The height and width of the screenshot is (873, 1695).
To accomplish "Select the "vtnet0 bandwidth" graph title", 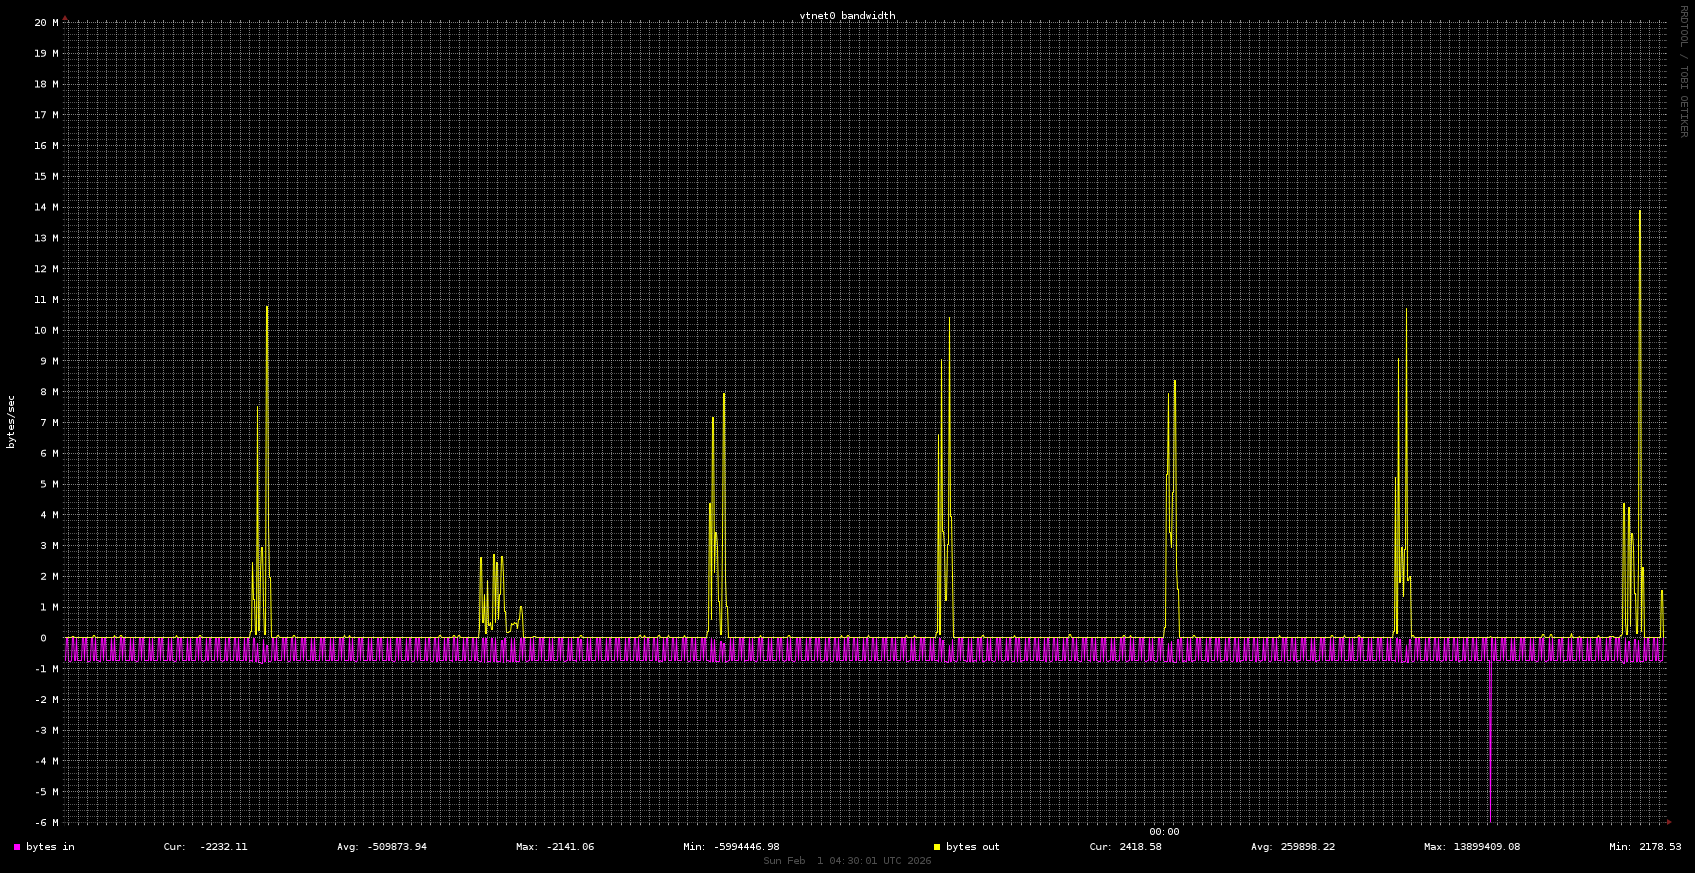I will (847, 16).
